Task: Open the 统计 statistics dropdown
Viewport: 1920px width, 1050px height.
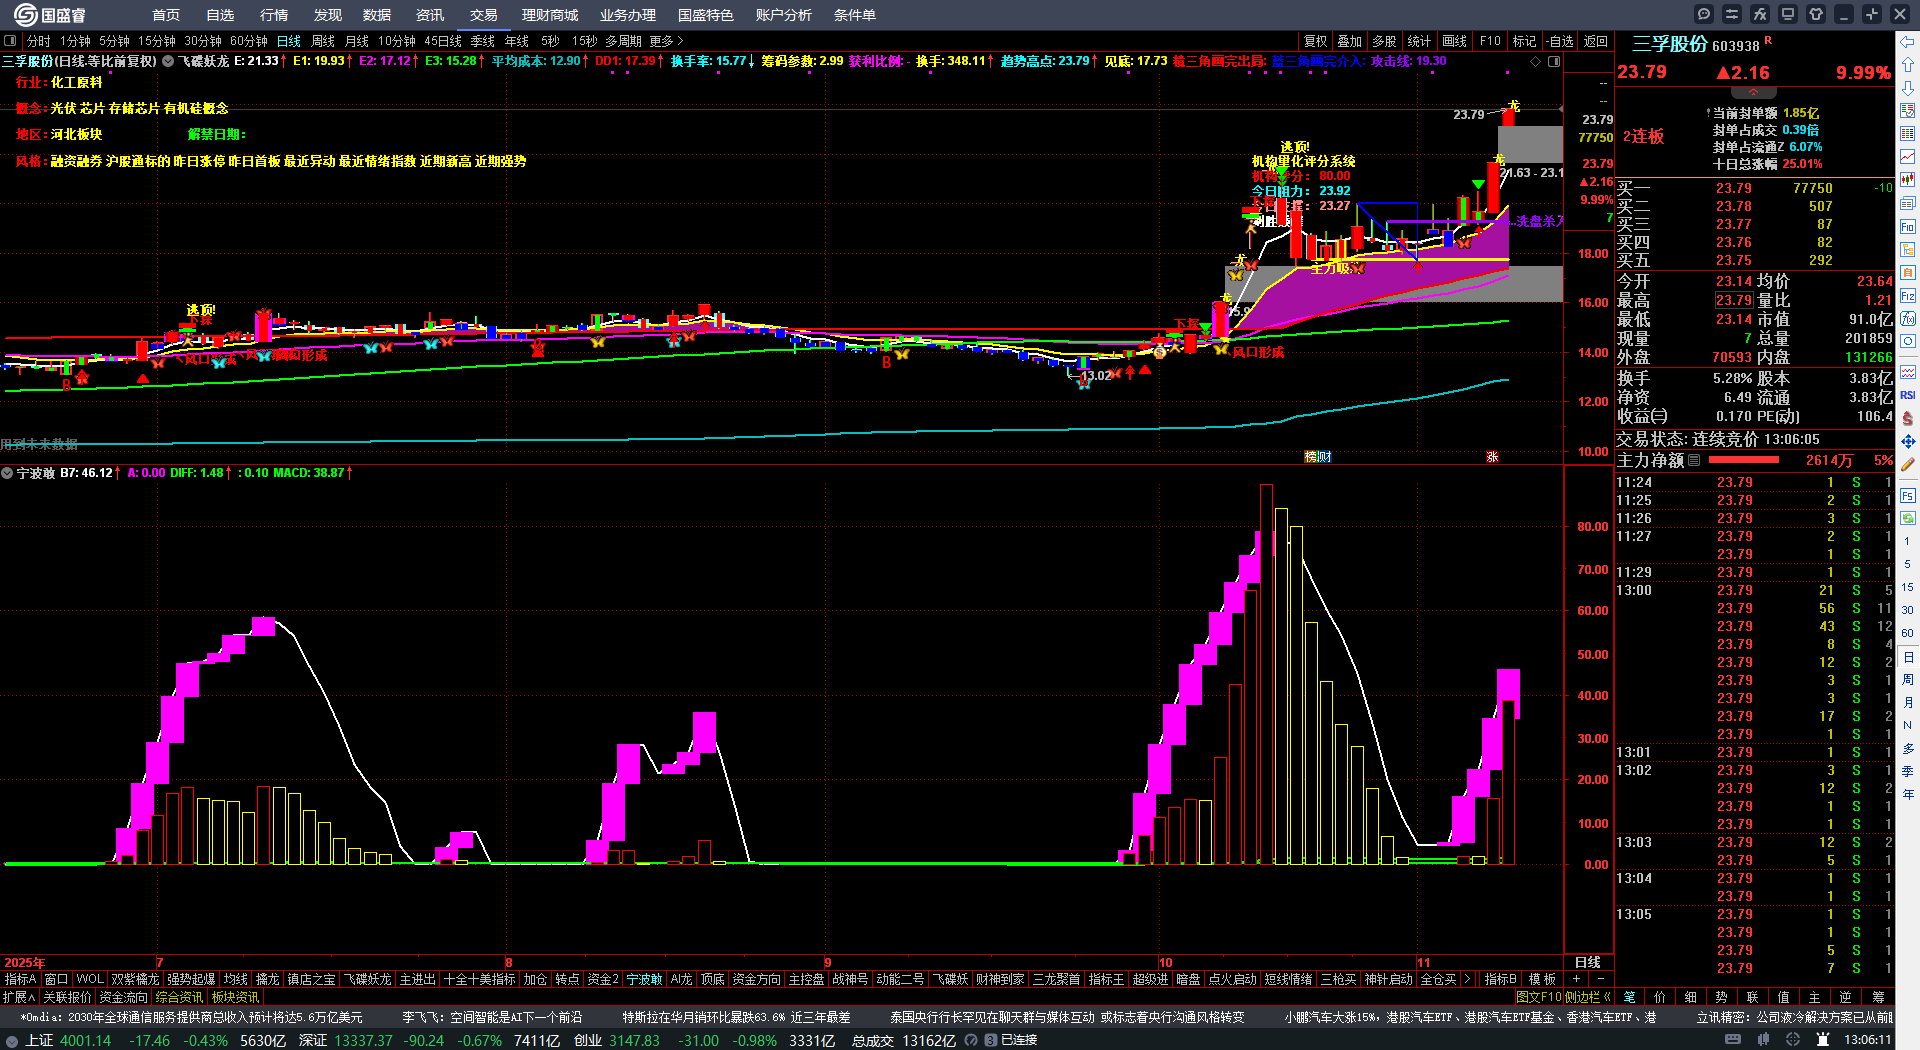Action: 1419,41
